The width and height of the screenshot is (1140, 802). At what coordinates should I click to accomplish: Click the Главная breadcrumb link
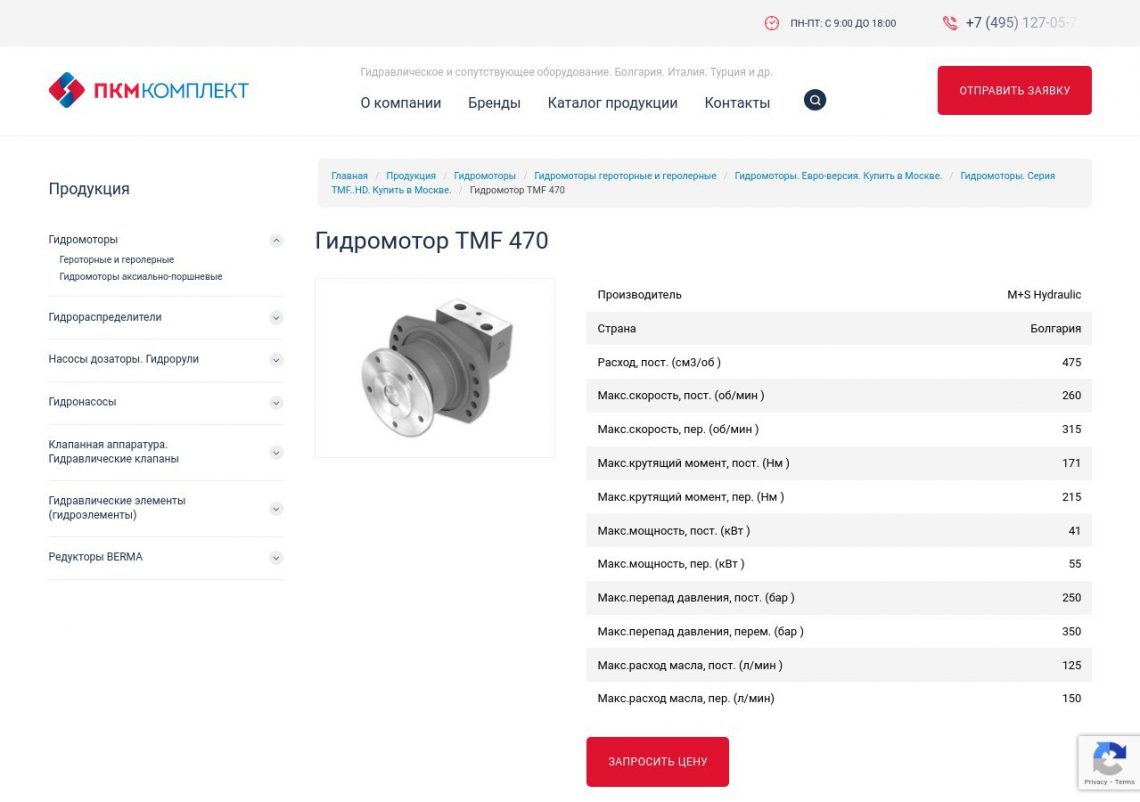point(349,176)
